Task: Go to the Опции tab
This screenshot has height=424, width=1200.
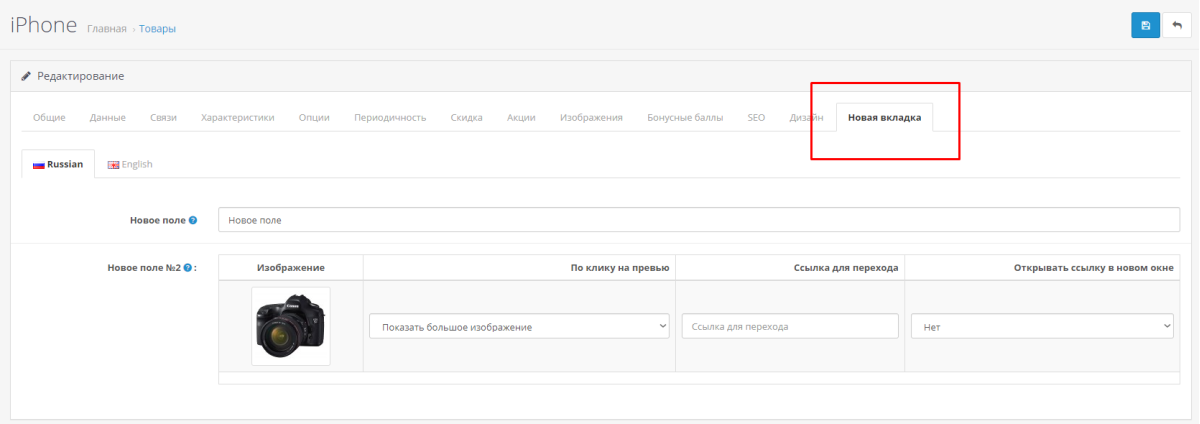Action: (x=314, y=118)
